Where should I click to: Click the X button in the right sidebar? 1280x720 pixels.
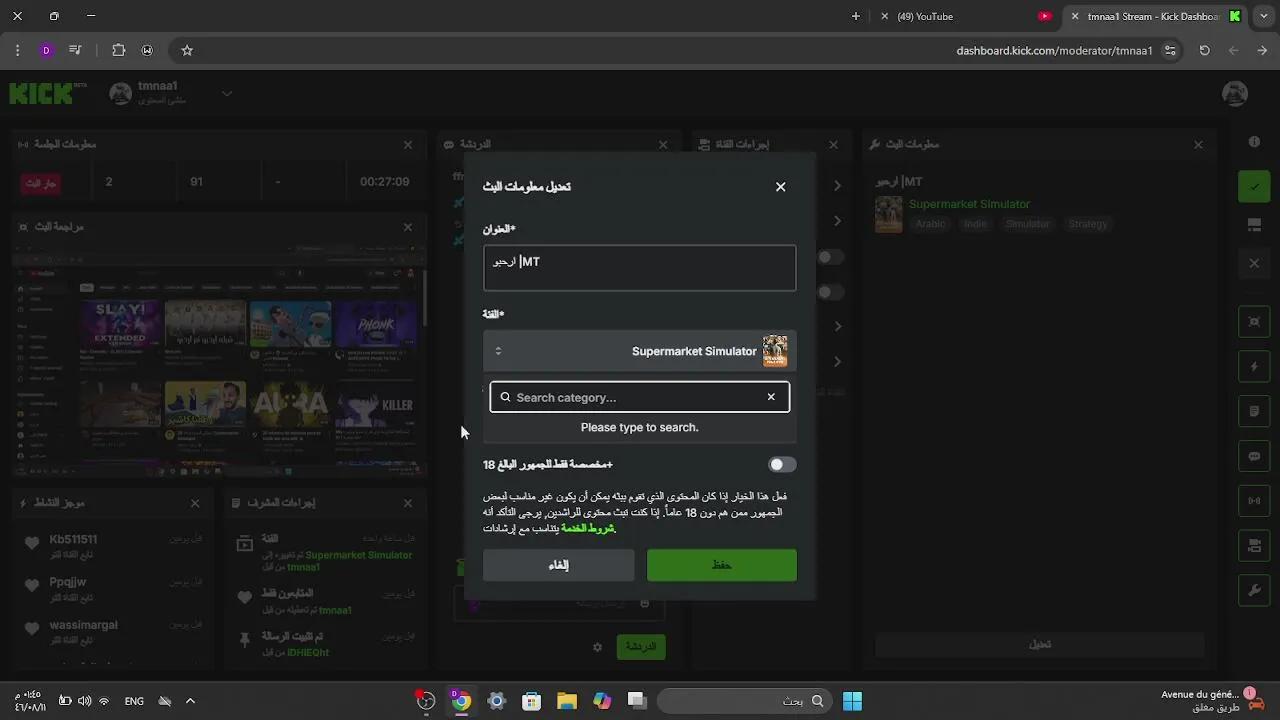coord(1254,263)
